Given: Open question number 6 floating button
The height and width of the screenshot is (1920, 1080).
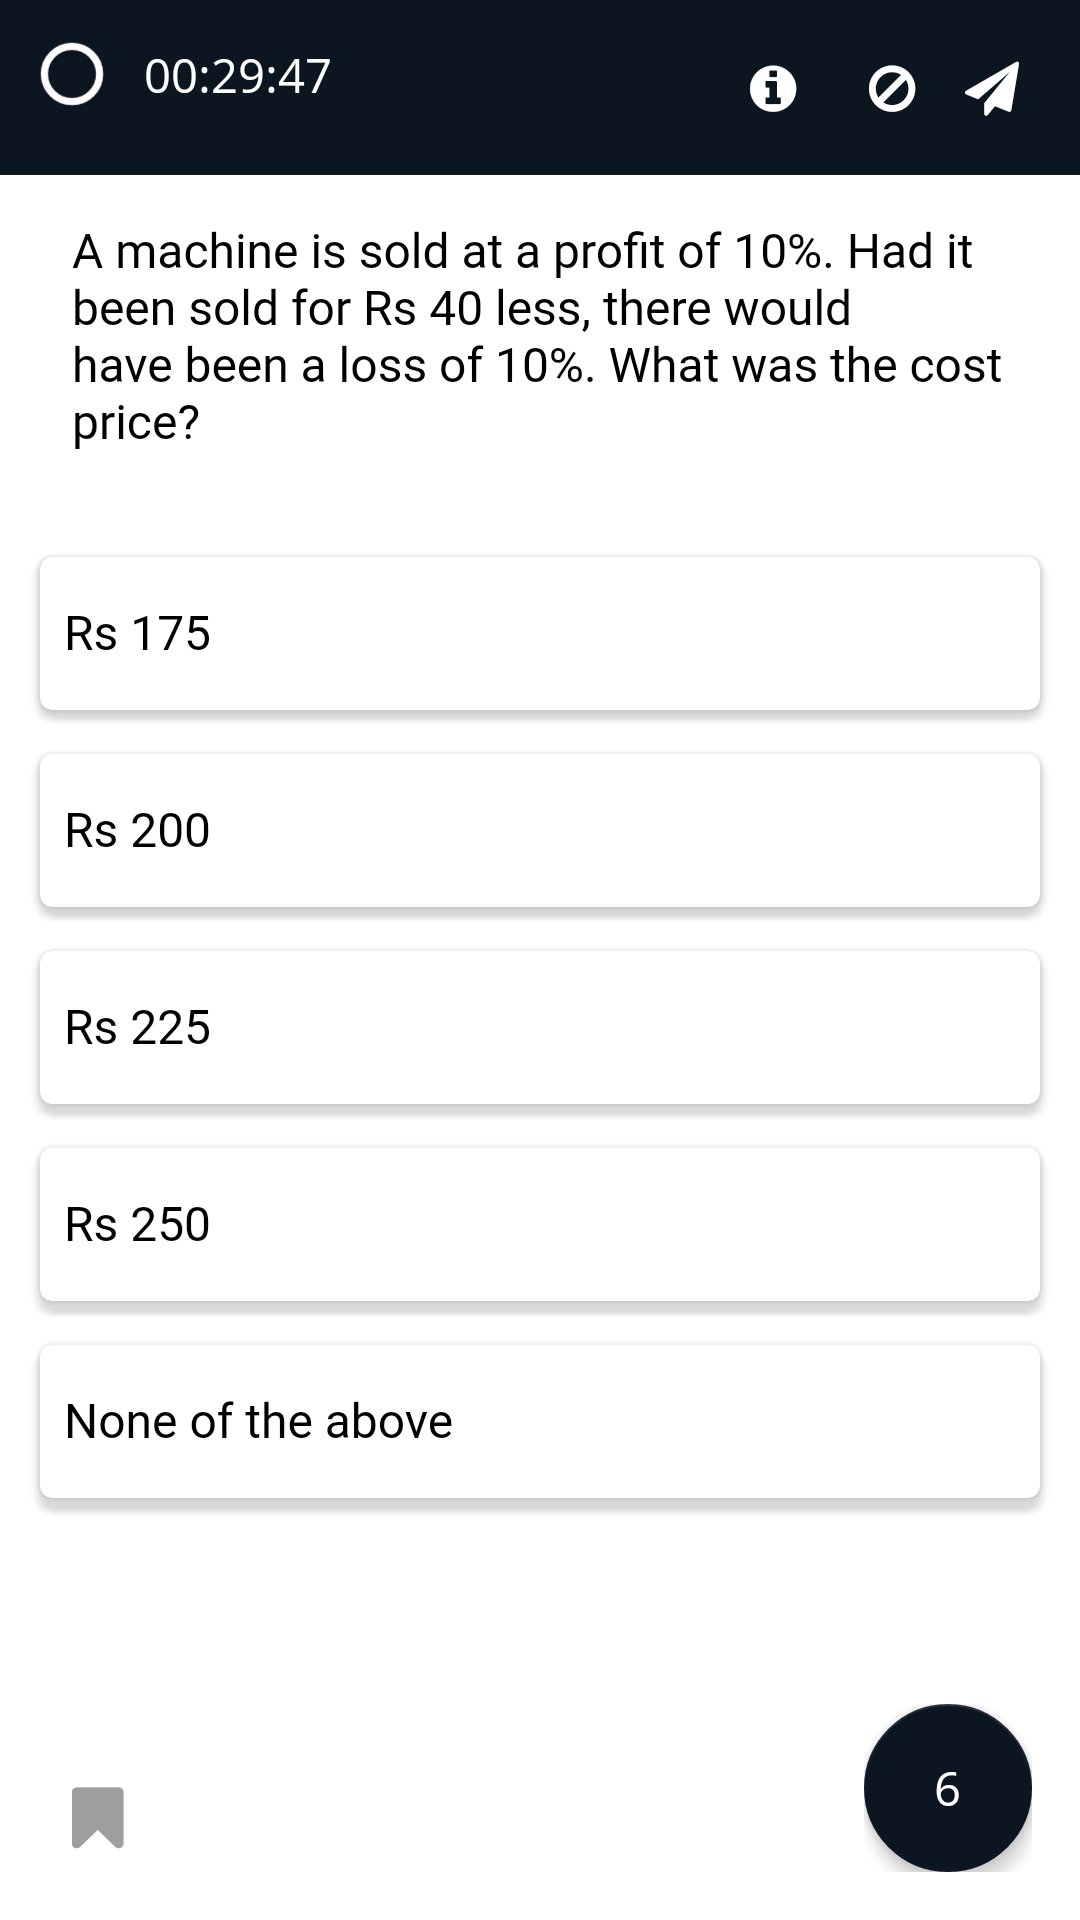Looking at the screenshot, I should (x=947, y=1788).
